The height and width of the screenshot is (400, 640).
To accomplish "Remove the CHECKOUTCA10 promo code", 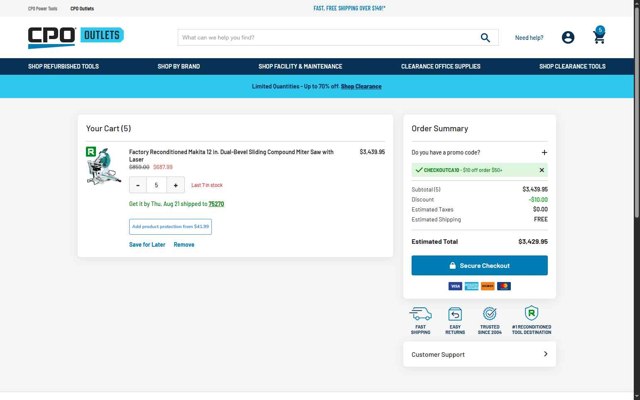I will click(542, 170).
